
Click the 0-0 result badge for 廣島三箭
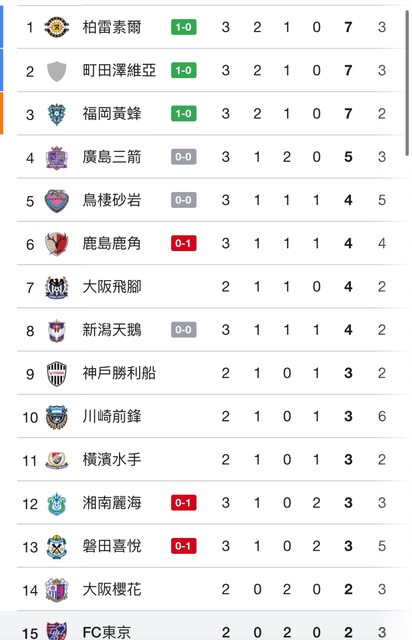[x=183, y=157]
